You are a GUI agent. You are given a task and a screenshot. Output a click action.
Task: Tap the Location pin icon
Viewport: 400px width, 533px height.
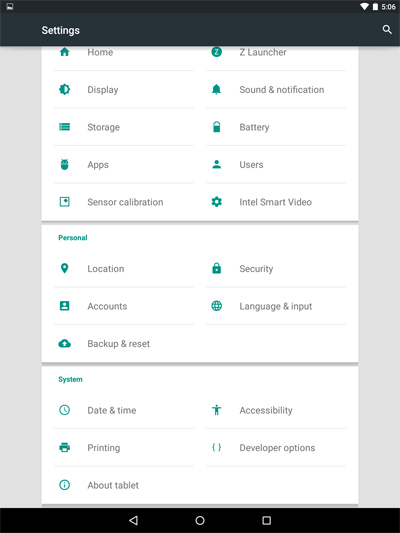(x=65, y=269)
